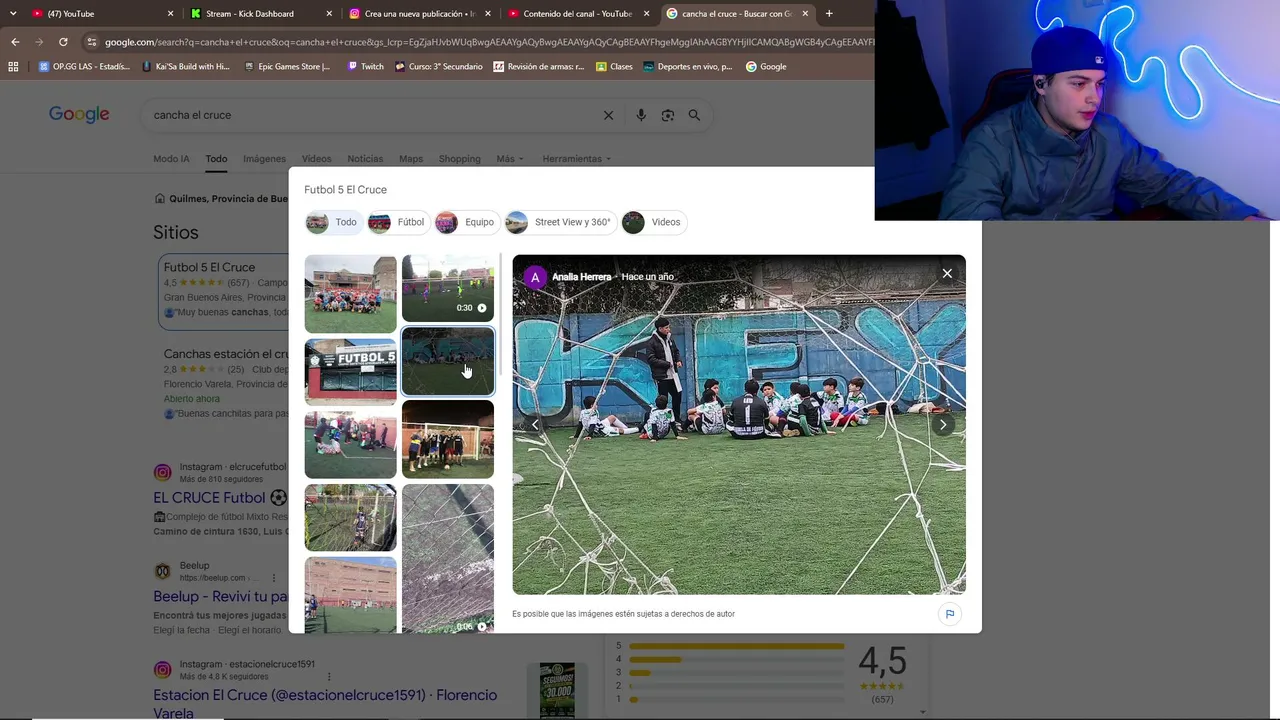Go back to the previous page
1280x720 pixels.
click(x=15, y=42)
